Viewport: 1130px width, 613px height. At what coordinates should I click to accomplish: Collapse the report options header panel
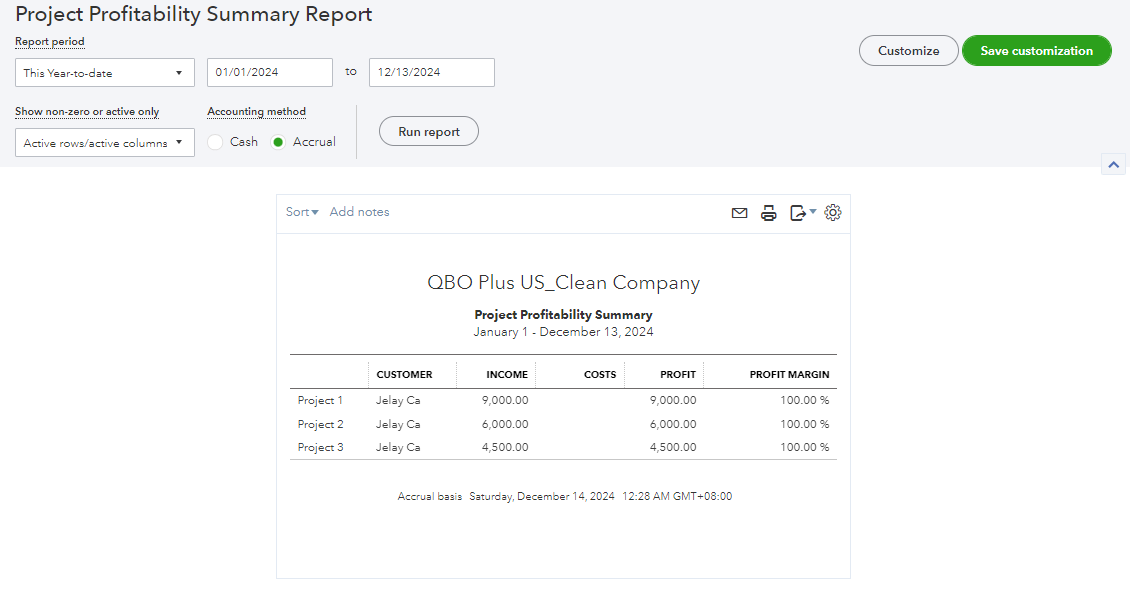point(1113,164)
